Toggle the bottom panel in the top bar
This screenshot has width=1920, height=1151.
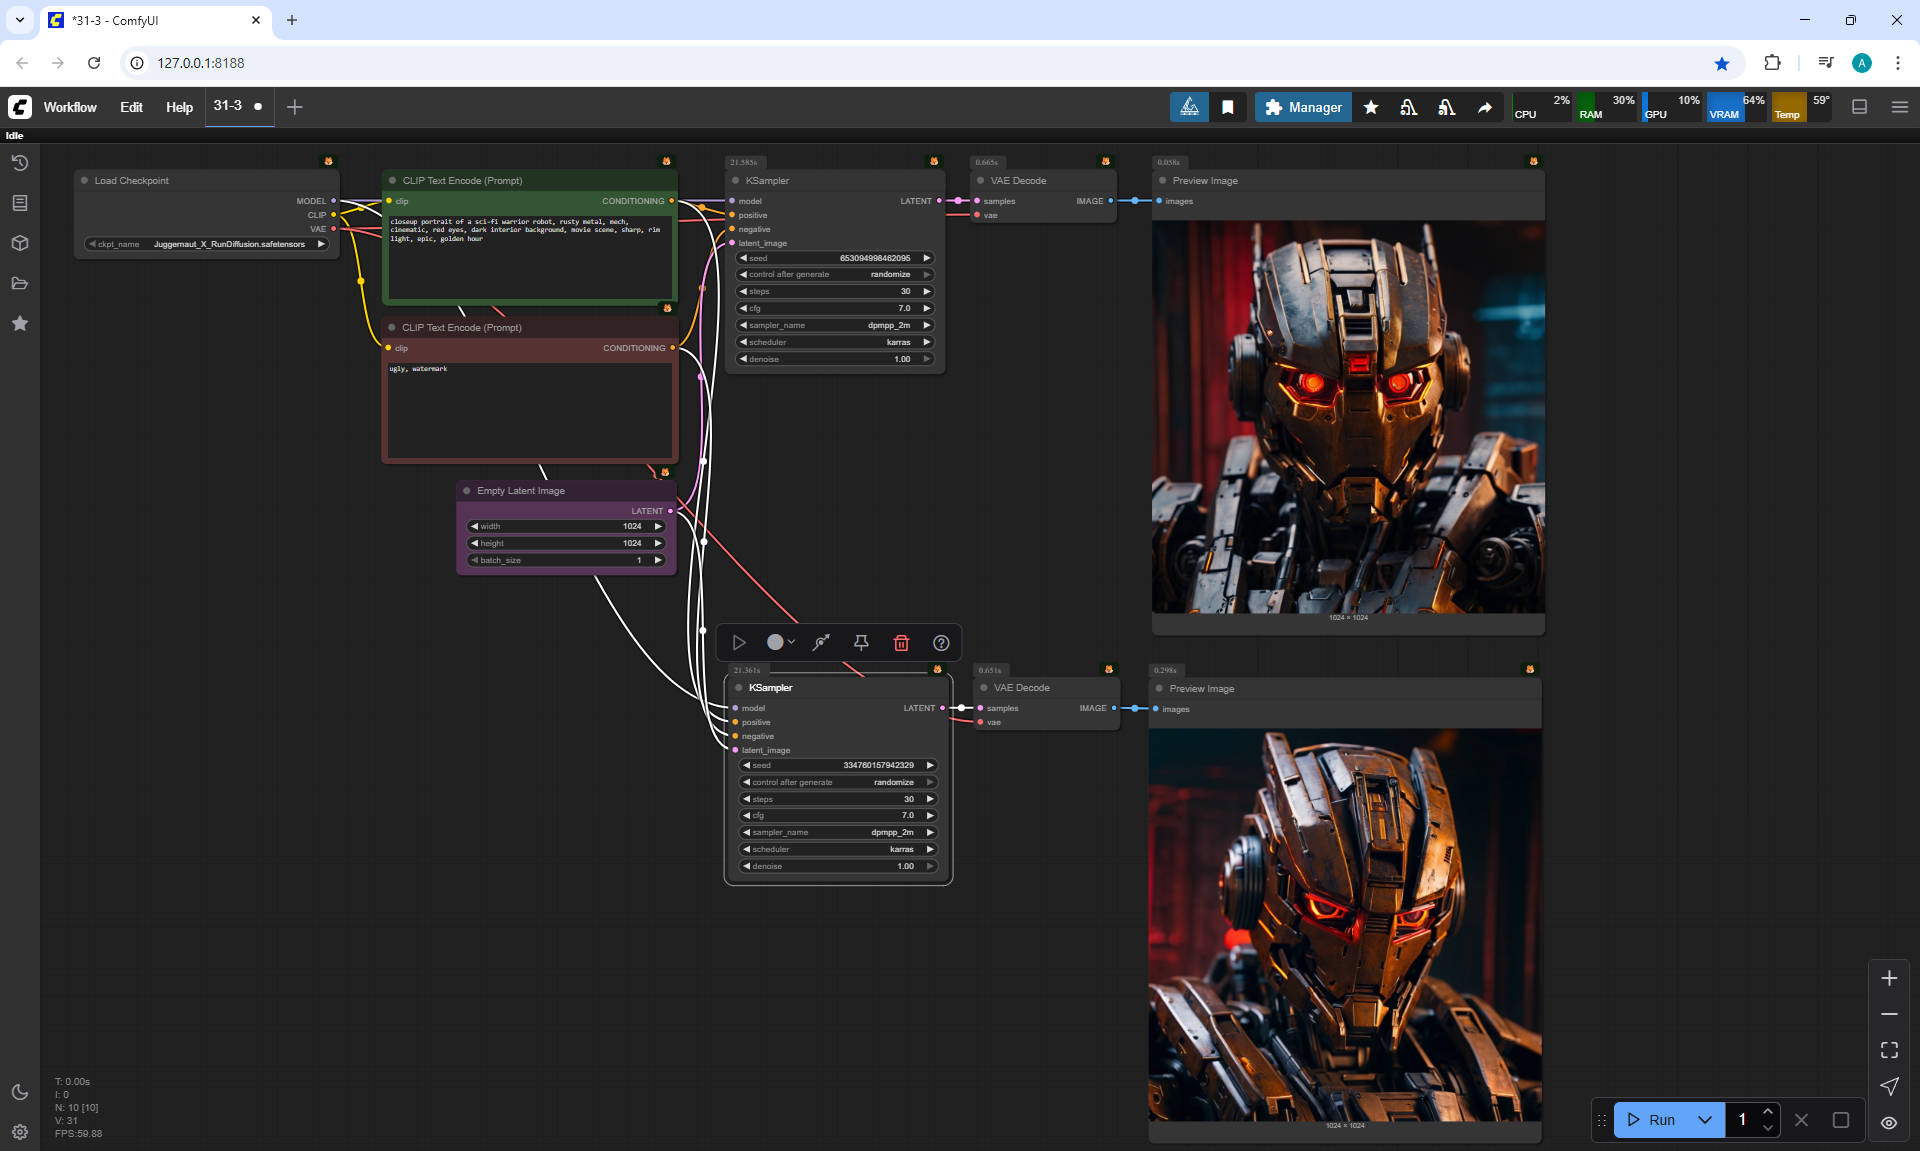[x=1860, y=107]
